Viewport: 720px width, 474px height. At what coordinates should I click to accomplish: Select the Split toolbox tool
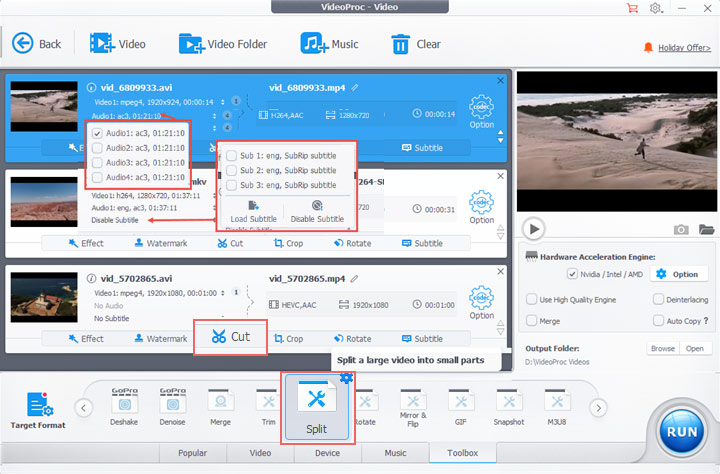click(317, 408)
